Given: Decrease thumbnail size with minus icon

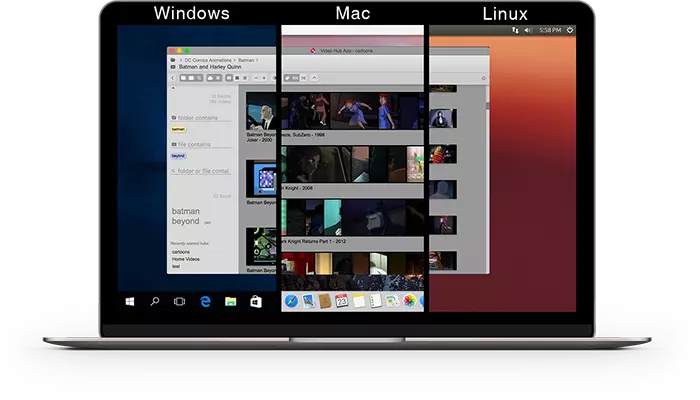Looking at the screenshot, I should 256,78.
